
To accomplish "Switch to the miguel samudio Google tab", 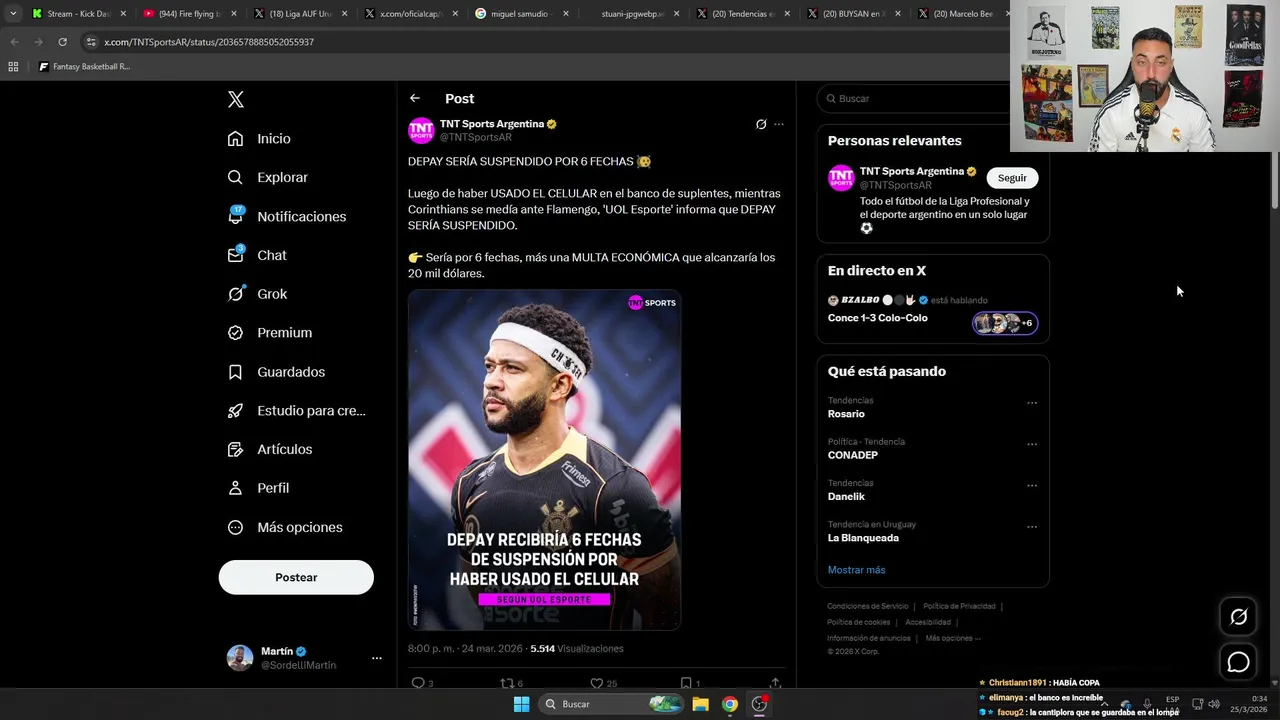I will point(520,14).
